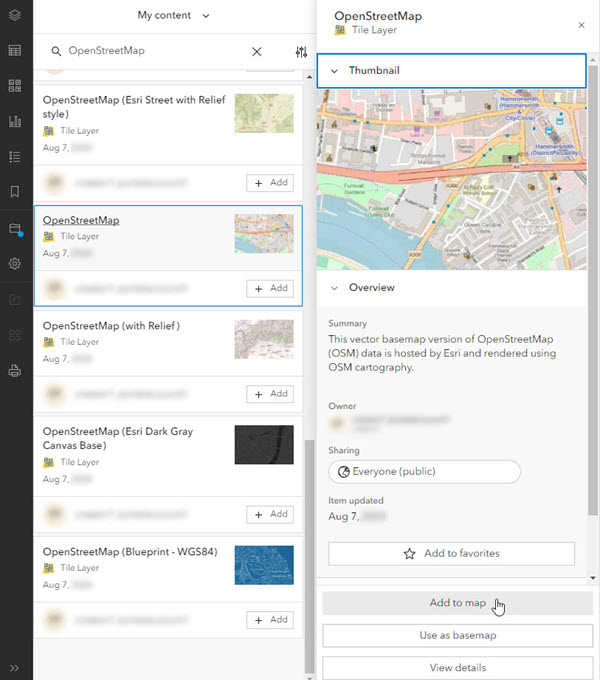The width and height of the screenshot is (600, 680).
Task: Click Use as basemap button
Action: coord(457,635)
